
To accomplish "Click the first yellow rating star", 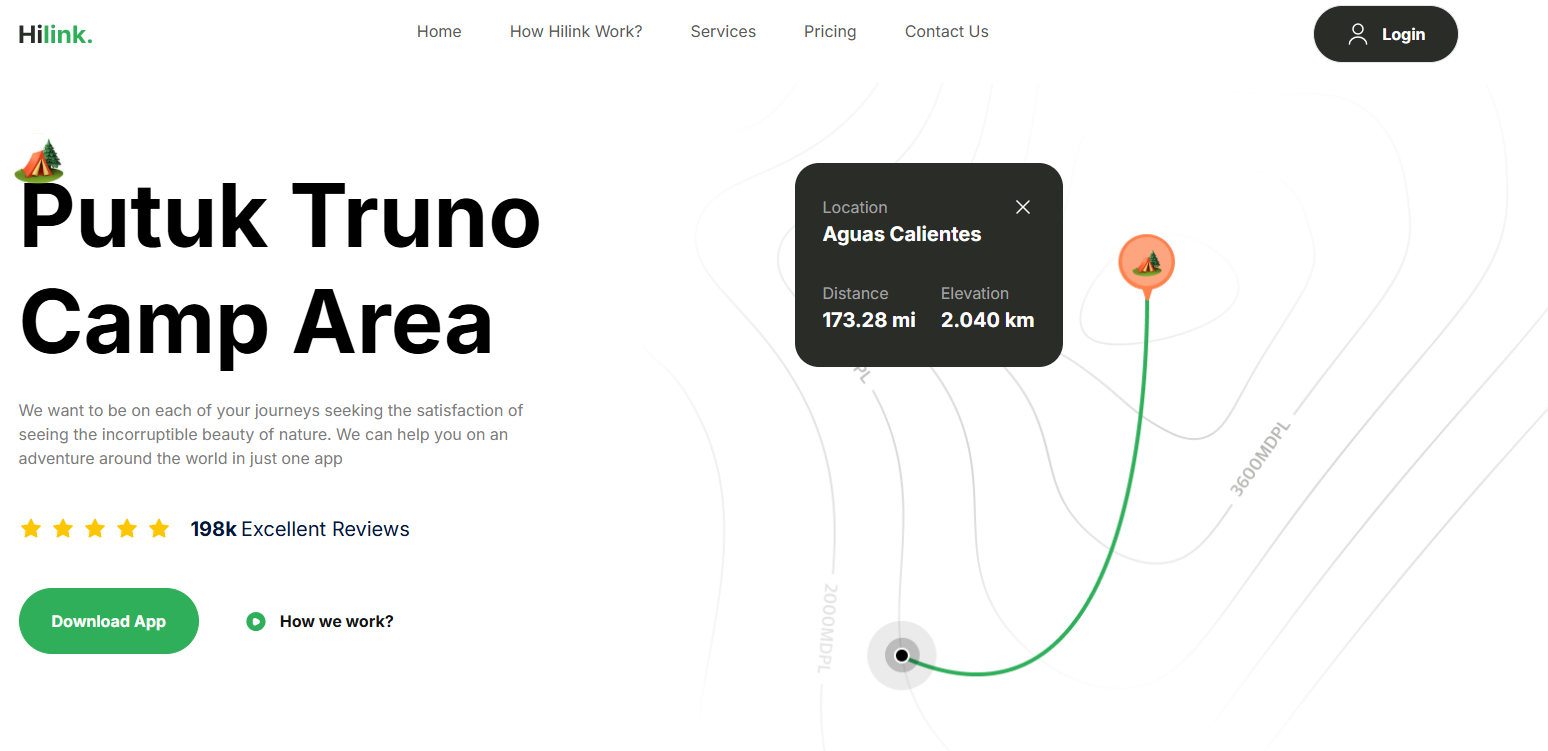I will pos(32,528).
